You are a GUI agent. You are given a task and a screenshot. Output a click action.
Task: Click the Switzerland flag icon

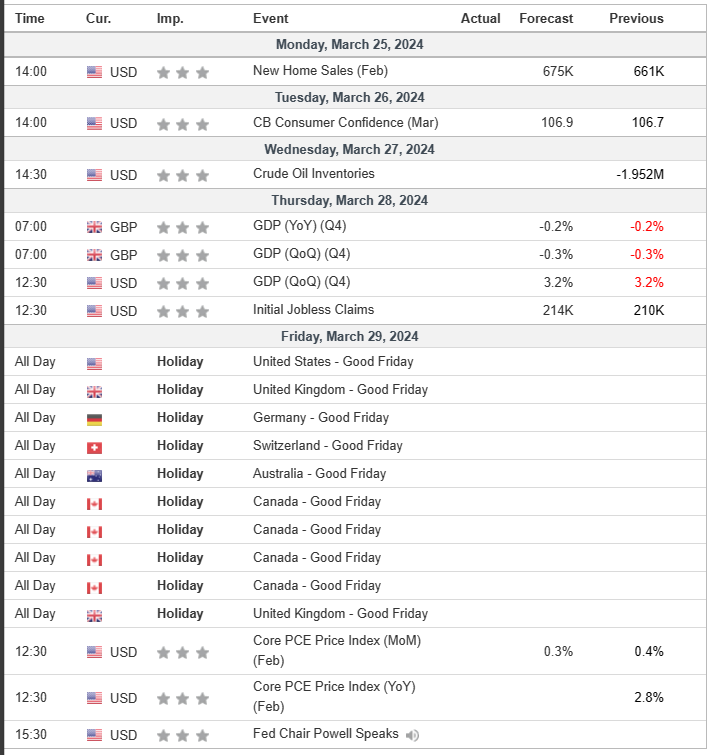pyautogui.click(x=94, y=447)
